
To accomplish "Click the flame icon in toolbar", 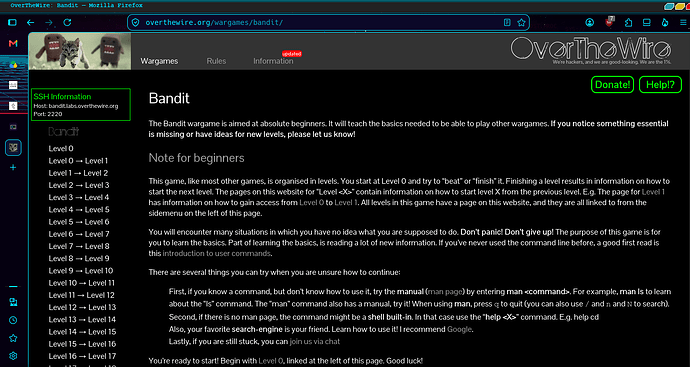I will (x=665, y=22).
